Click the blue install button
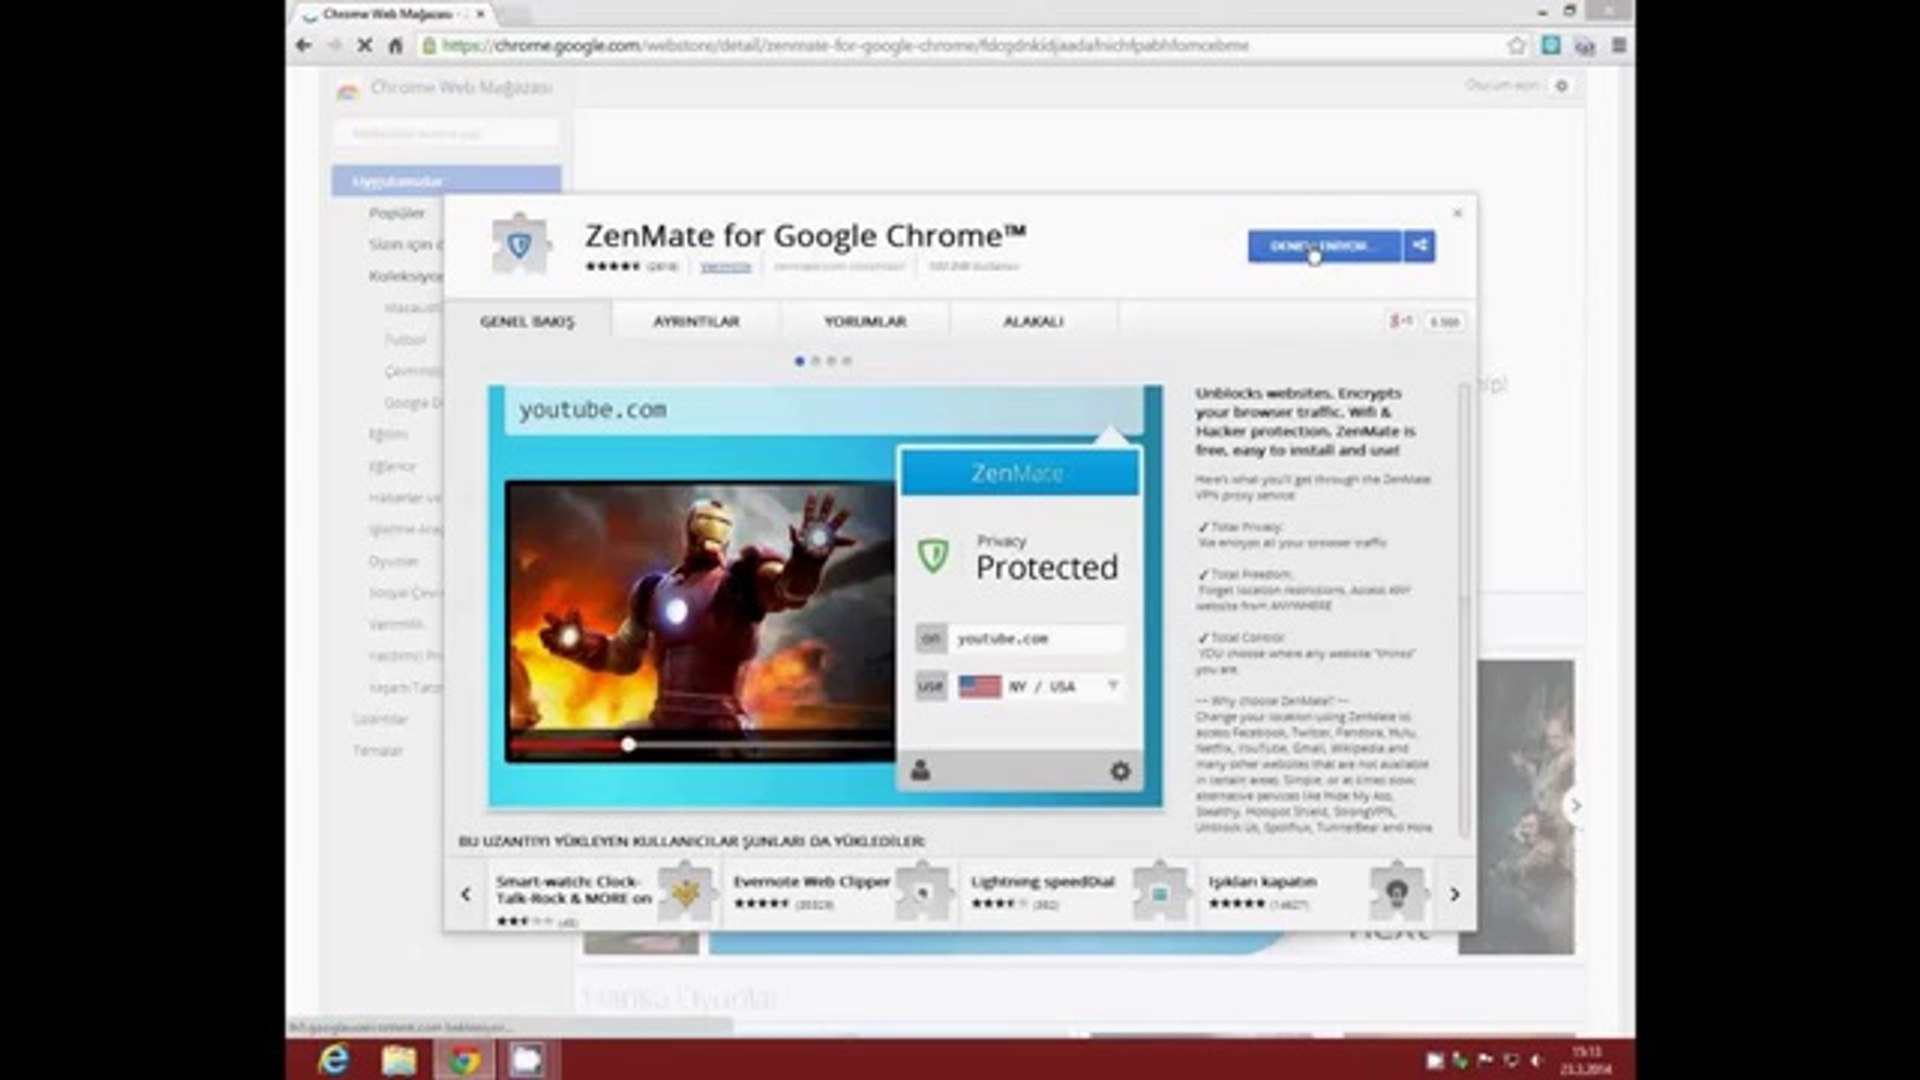 1323,246
